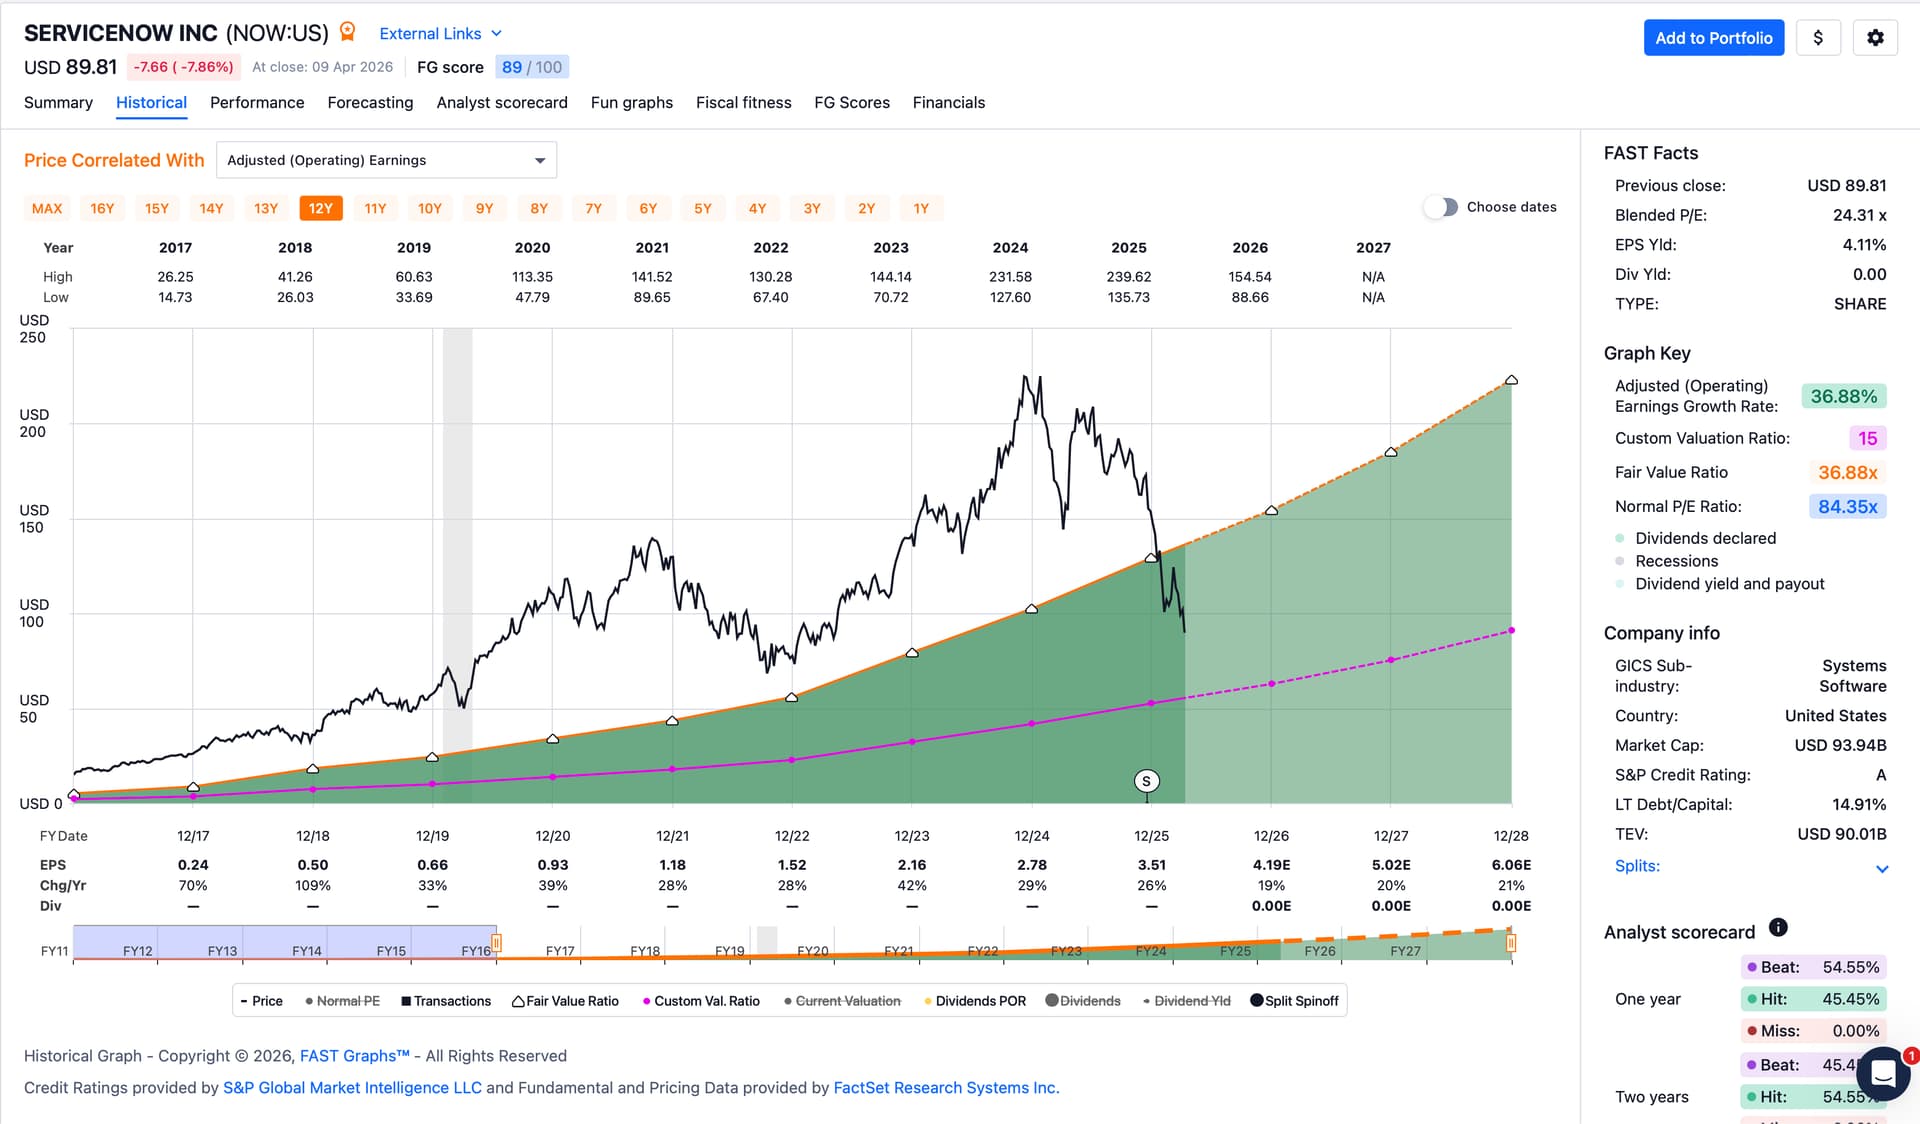Click the settings gear icon

pos(1875,38)
